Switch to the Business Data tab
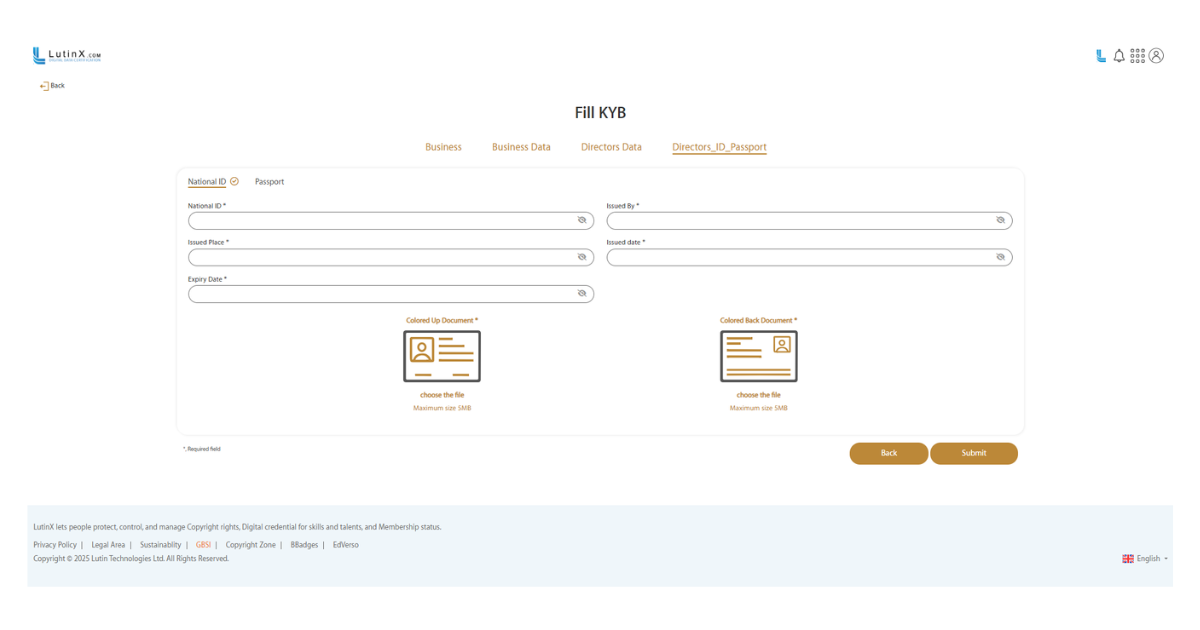Image resolution: width=1200 pixels, height=630 pixels. click(521, 147)
